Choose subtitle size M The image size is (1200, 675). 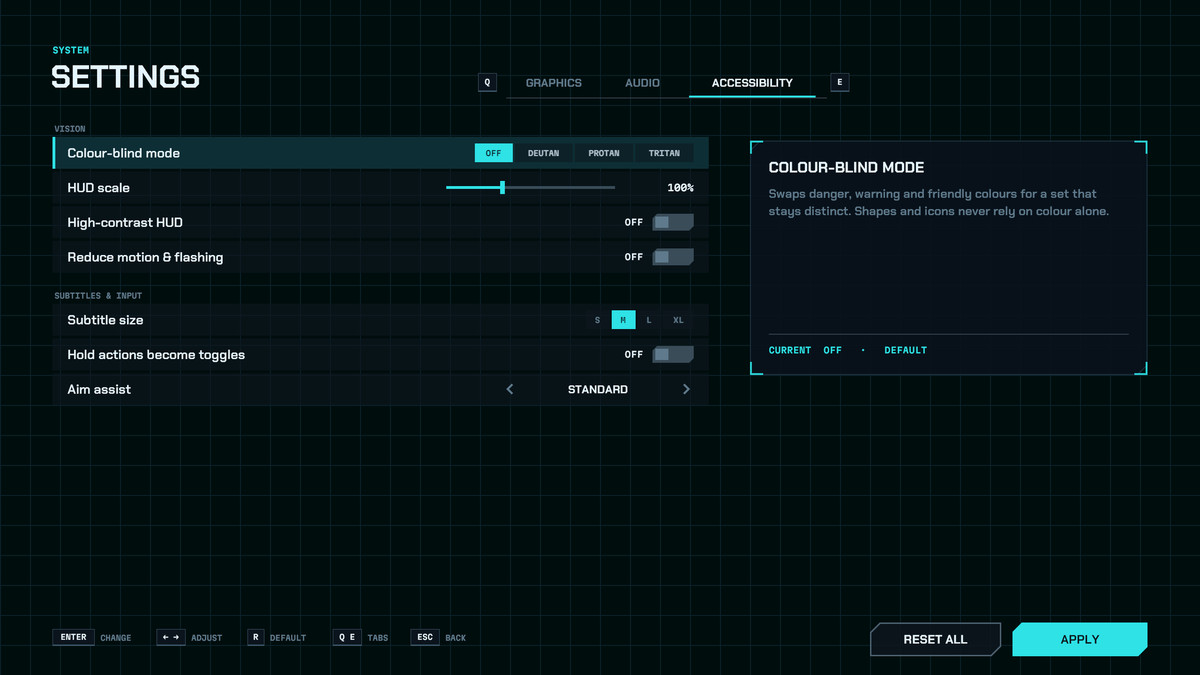coord(623,320)
